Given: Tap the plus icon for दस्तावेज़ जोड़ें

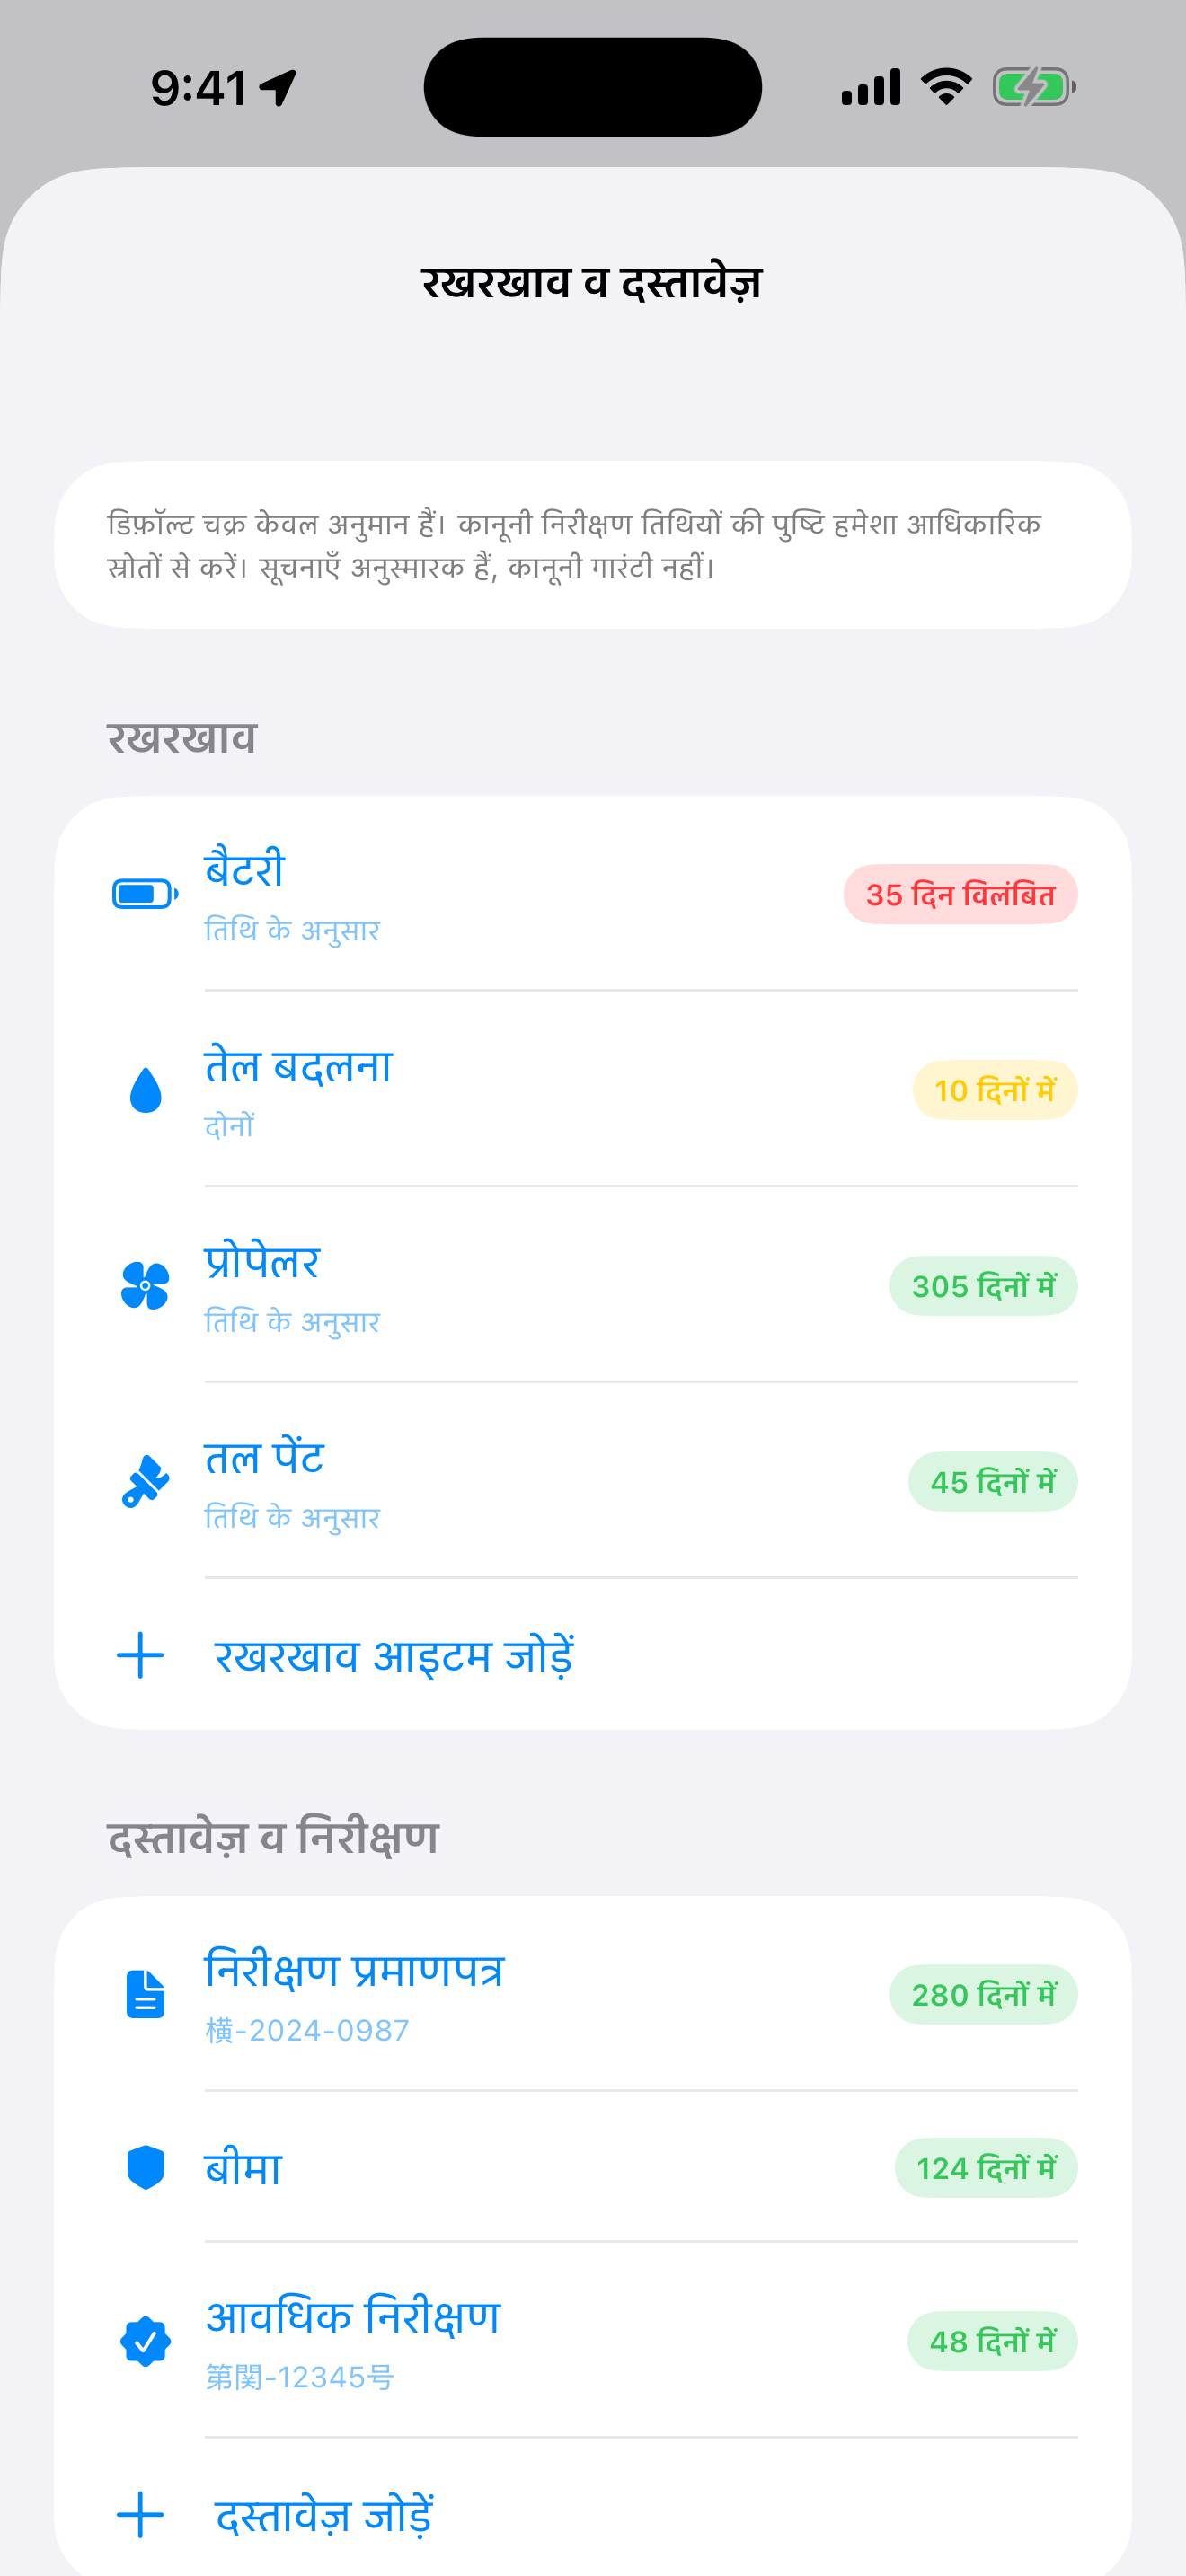Looking at the screenshot, I should (140, 2515).
